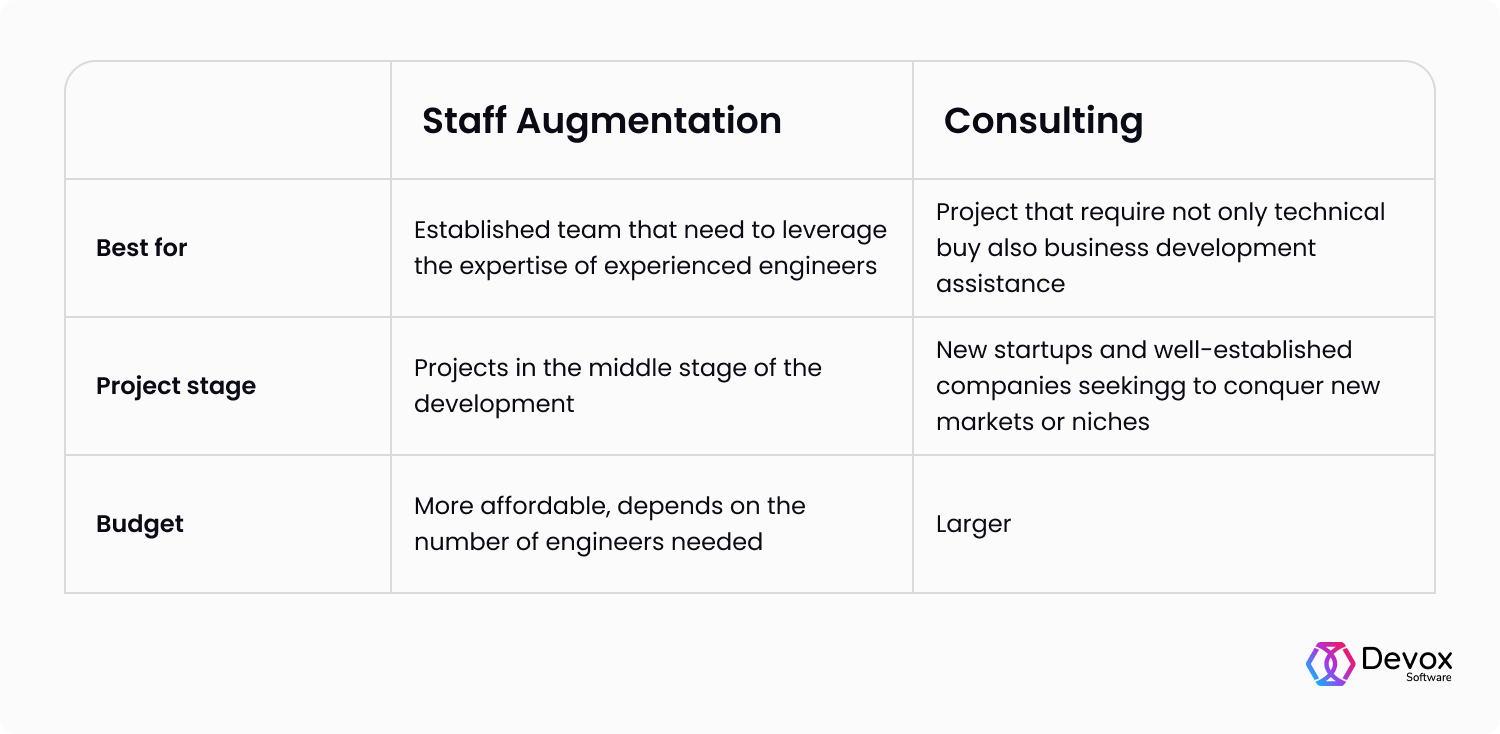
Task: Click the middle stage of development text
Action: (x=617, y=386)
